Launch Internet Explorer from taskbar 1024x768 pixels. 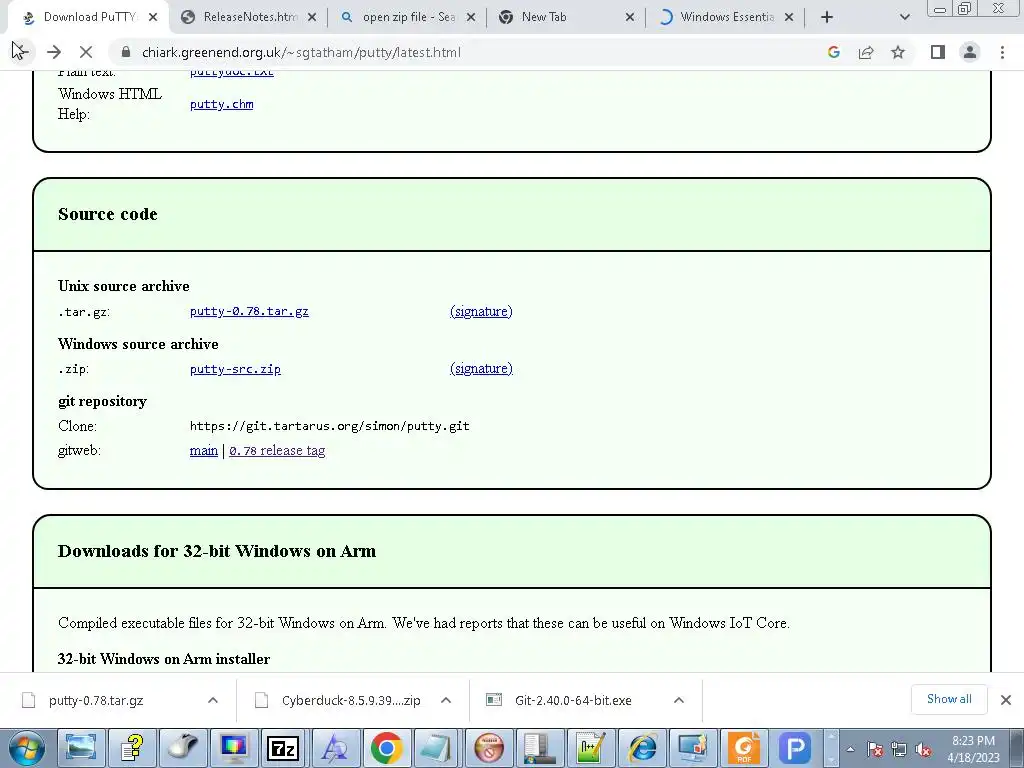tap(642, 748)
